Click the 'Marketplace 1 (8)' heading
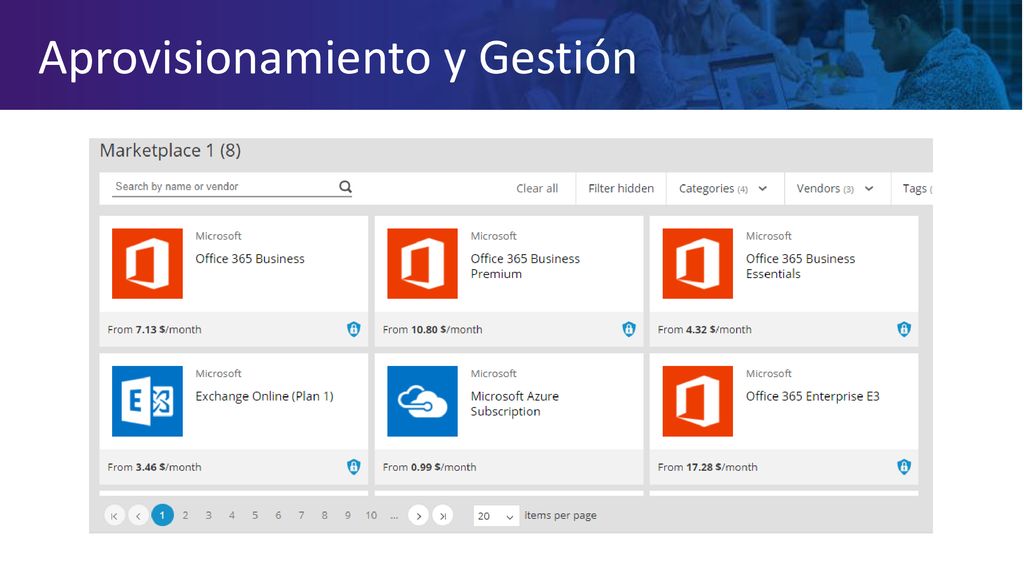 coord(170,151)
